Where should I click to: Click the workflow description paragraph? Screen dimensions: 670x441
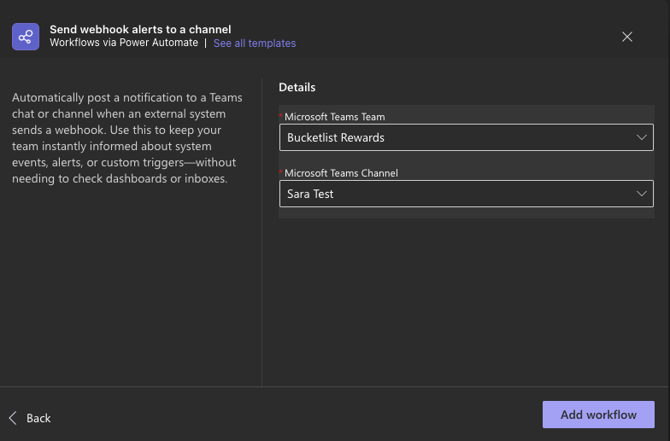(126, 138)
